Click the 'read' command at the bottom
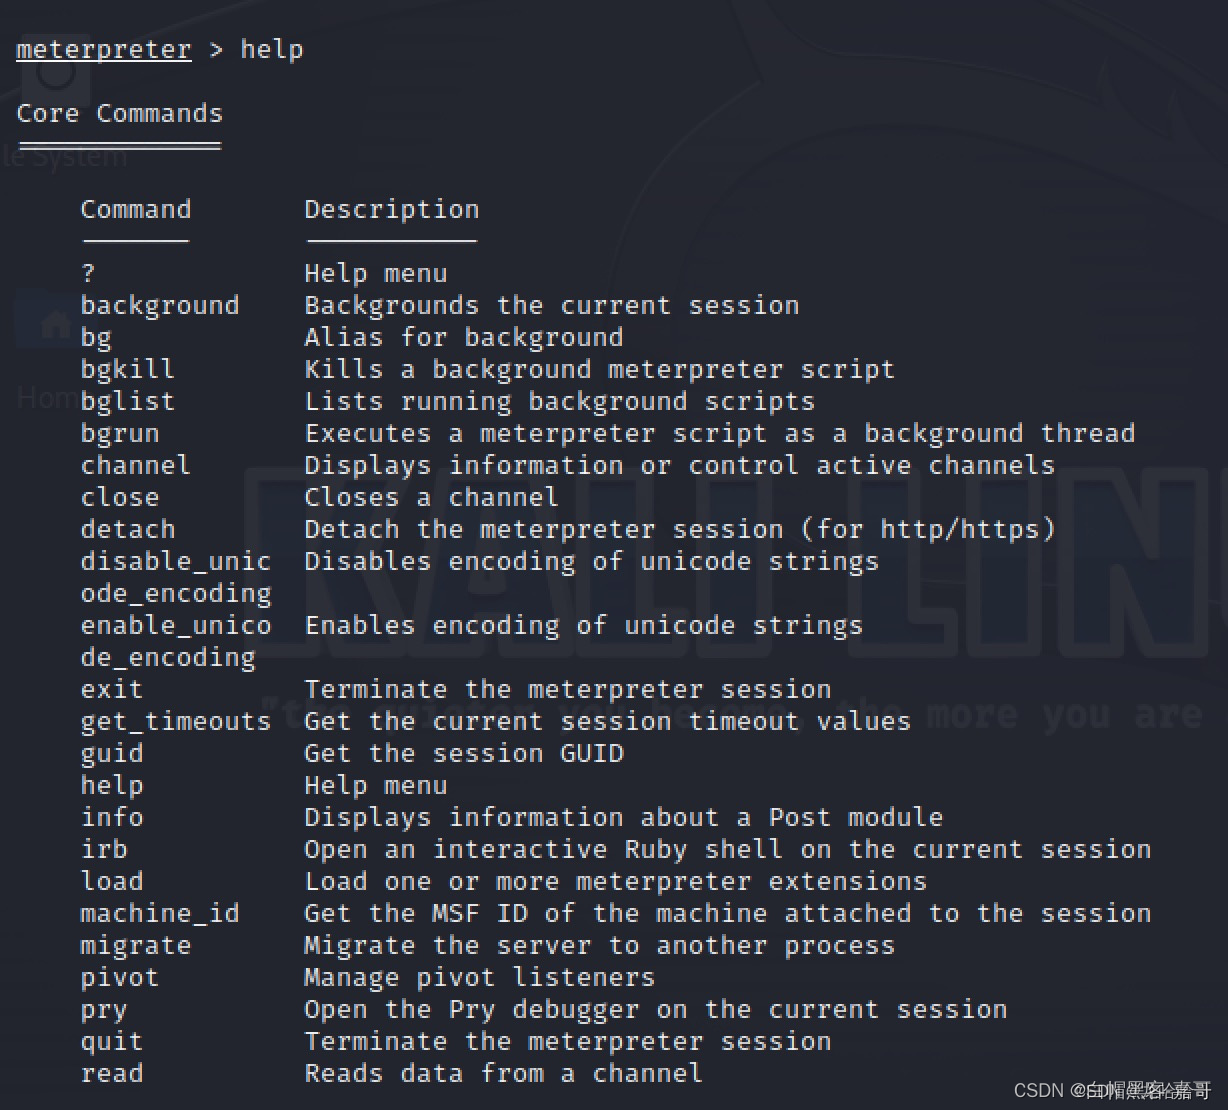This screenshot has width=1228, height=1110. click(111, 1073)
